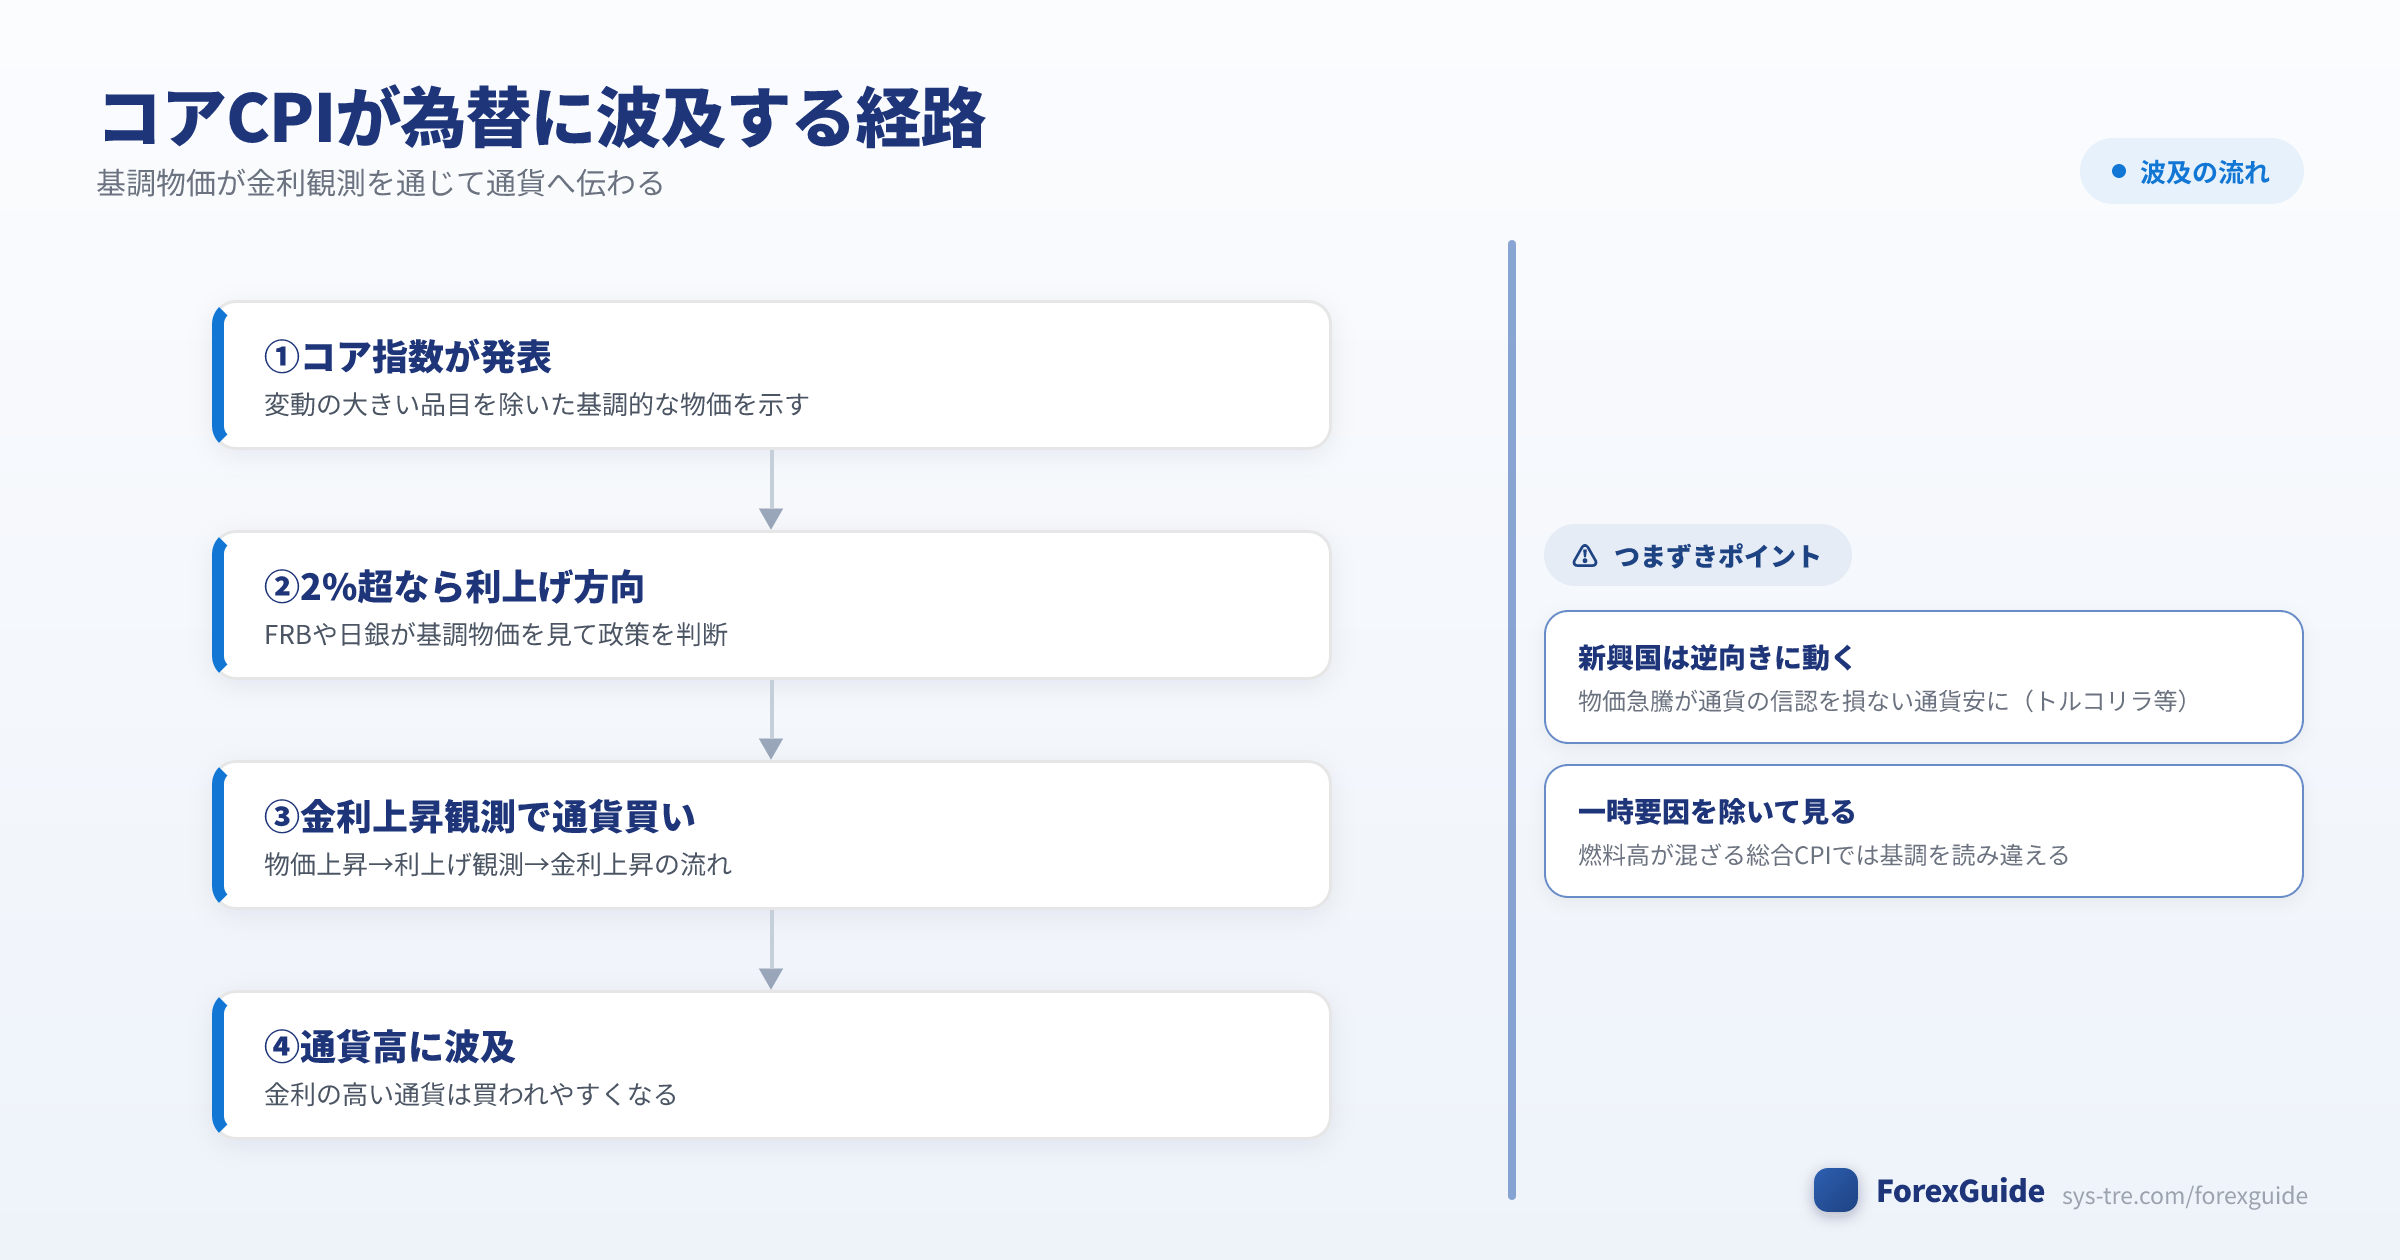Click the warning triangle icon beside つまずきポイント
Image resolution: width=2400 pixels, height=1260 pixels.
click(x=1585, y=556)
